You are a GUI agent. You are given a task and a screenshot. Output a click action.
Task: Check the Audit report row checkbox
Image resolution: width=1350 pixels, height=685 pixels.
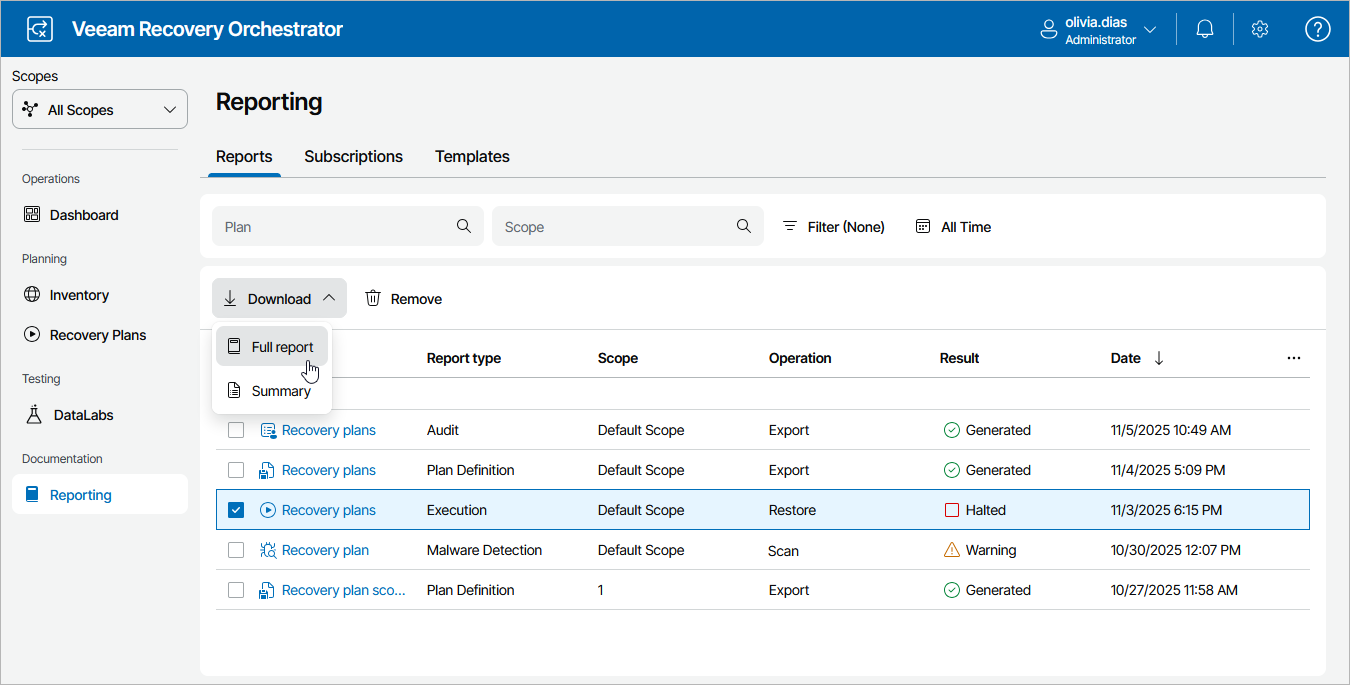pos(236,430)
